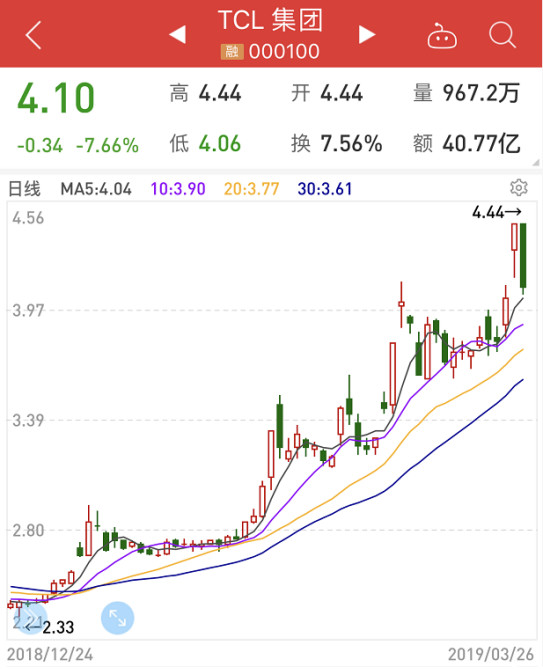543x669 pixels.
Task: Open the robot assistant icon
Action: coord(442,35)
